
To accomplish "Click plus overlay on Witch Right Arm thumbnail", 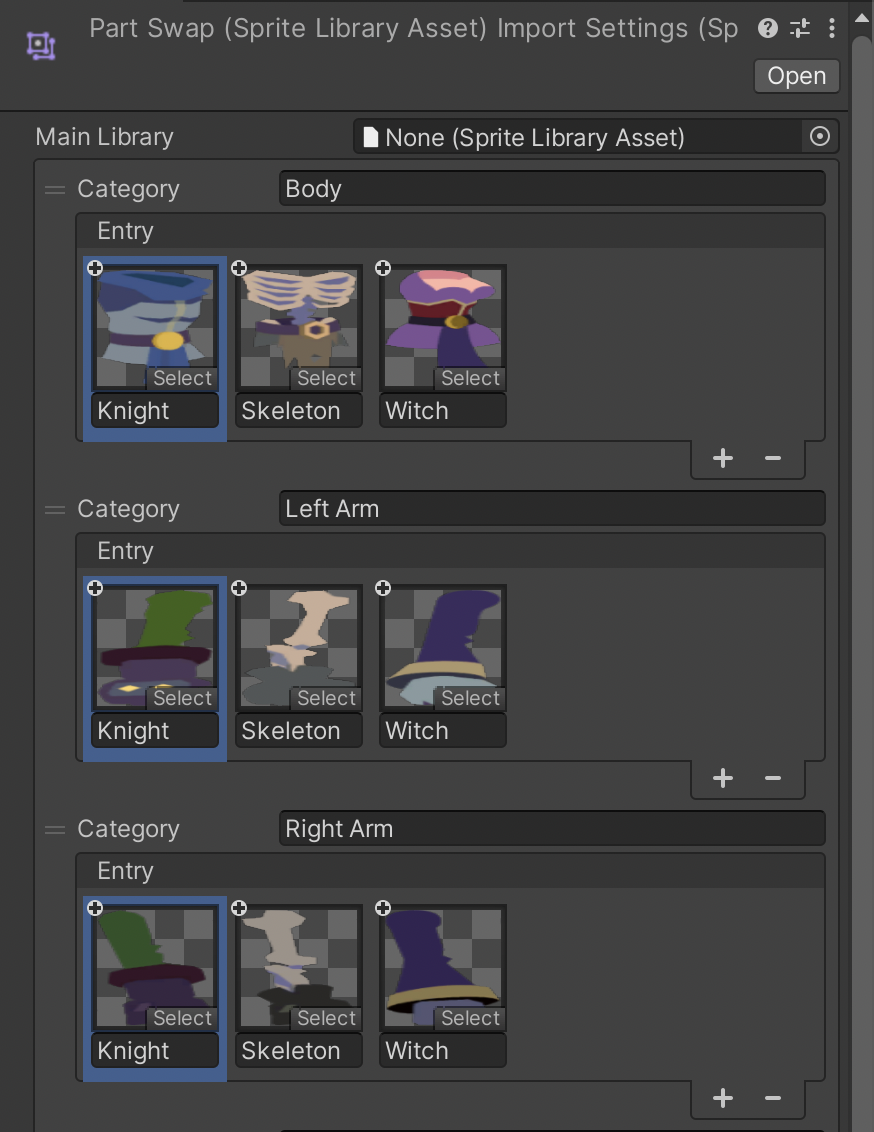I will (x=383, y=908).
